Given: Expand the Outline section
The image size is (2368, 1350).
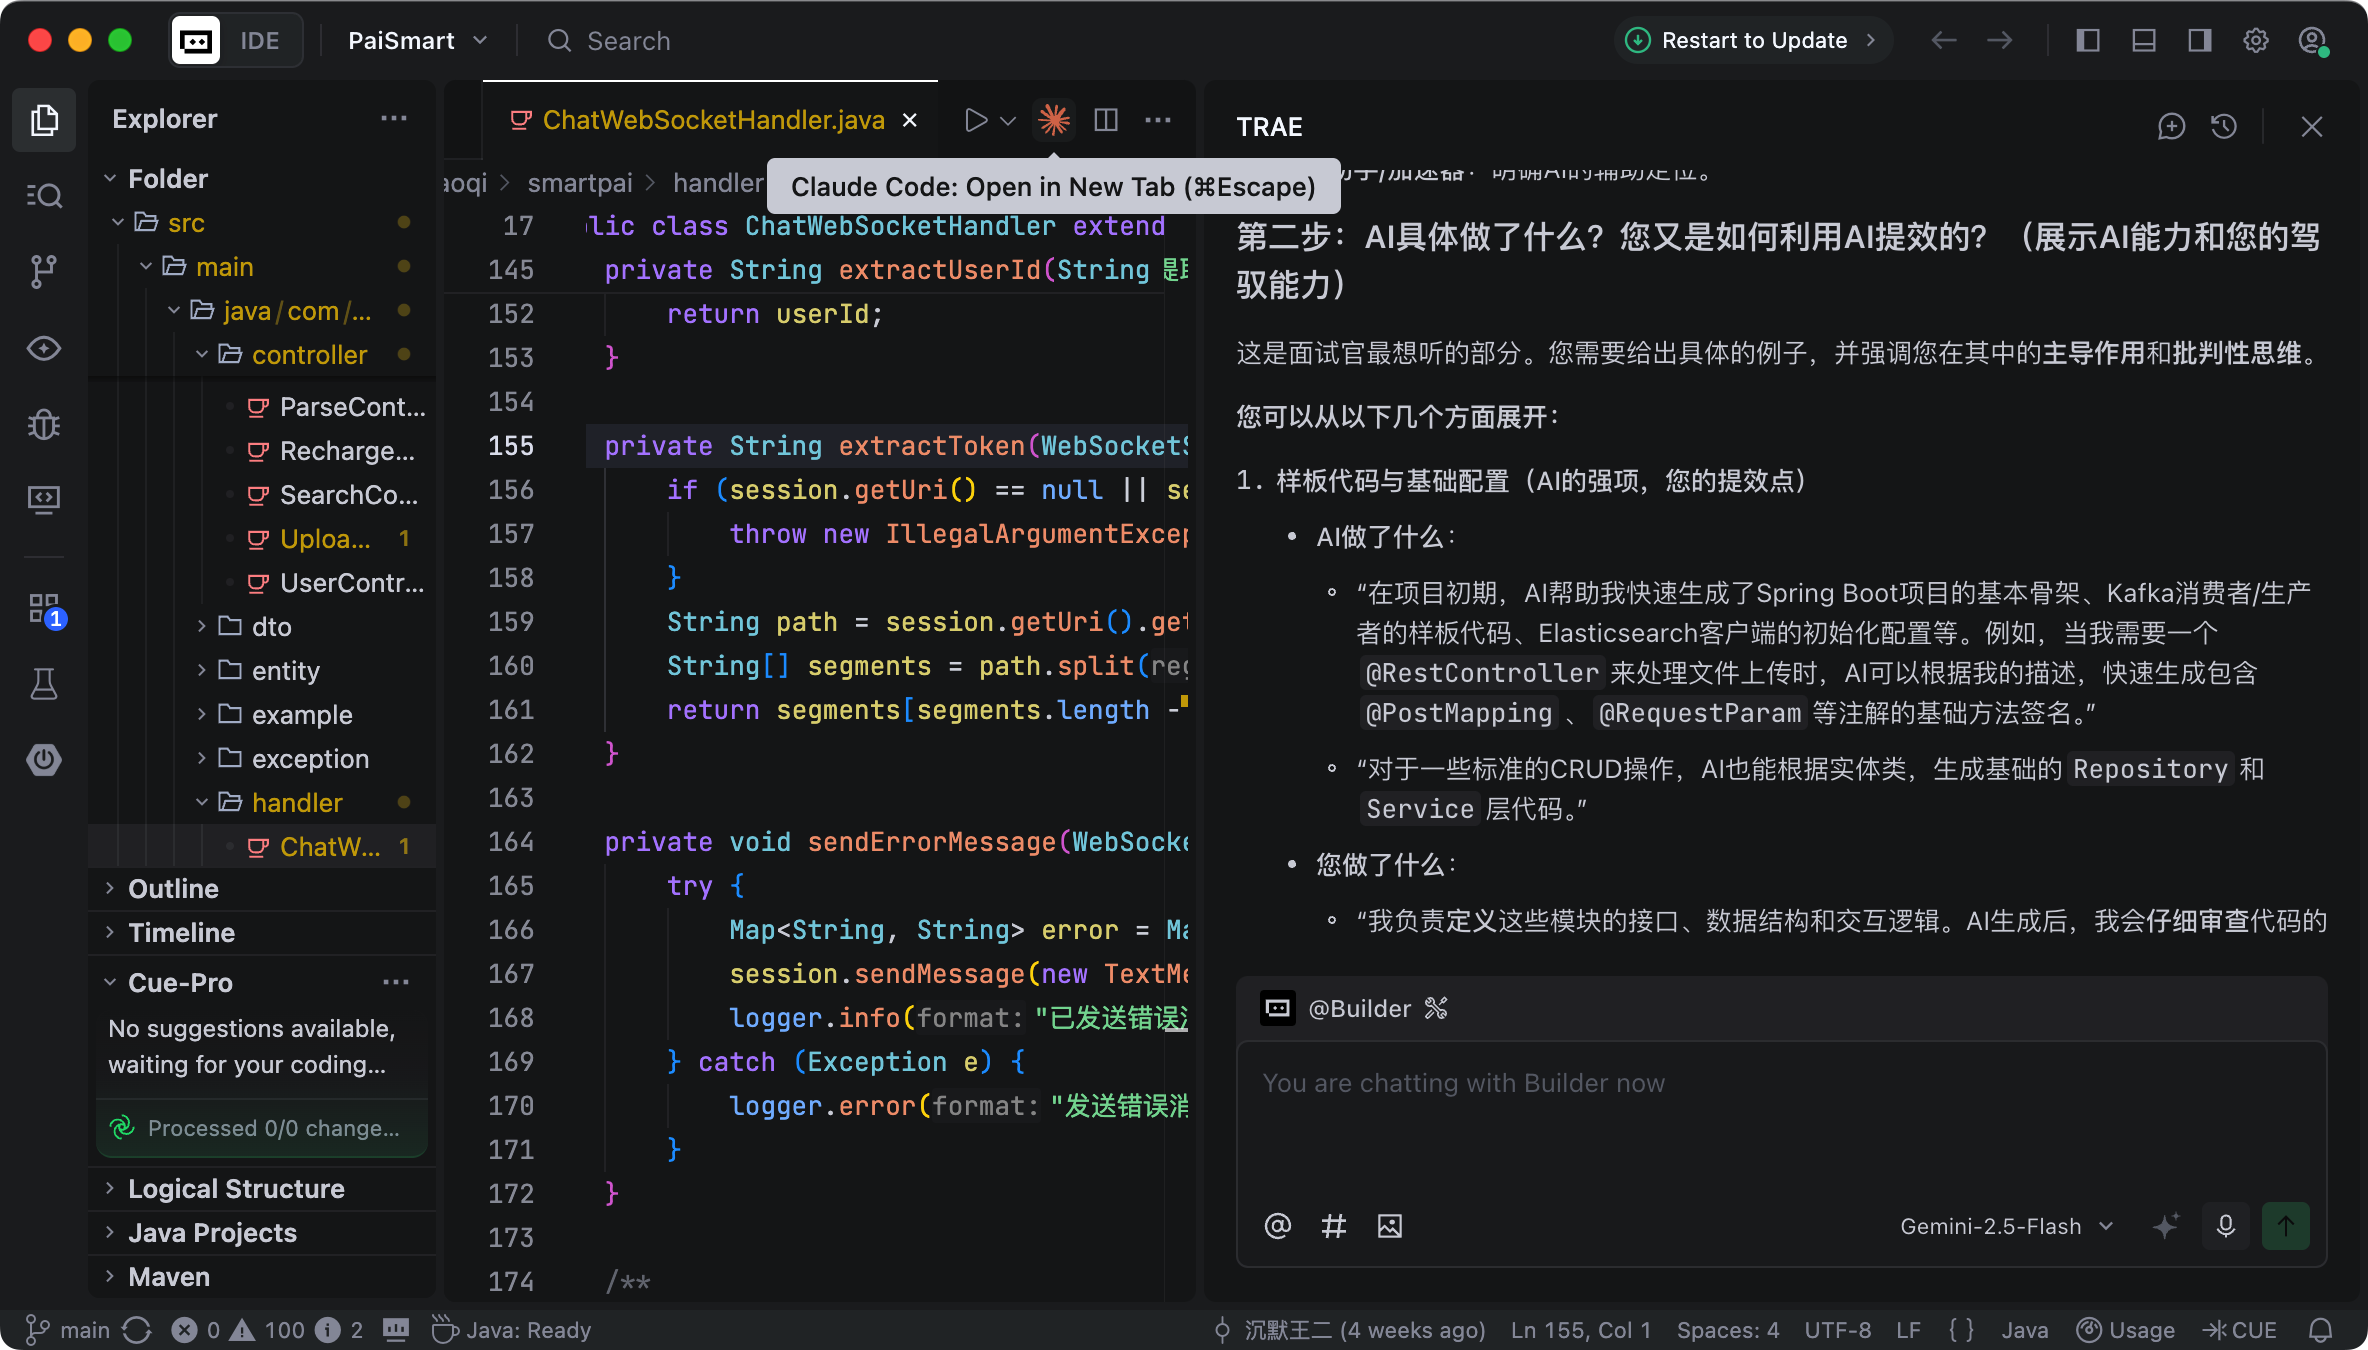Looking at the screenshot, I should [x=173, y=889].
